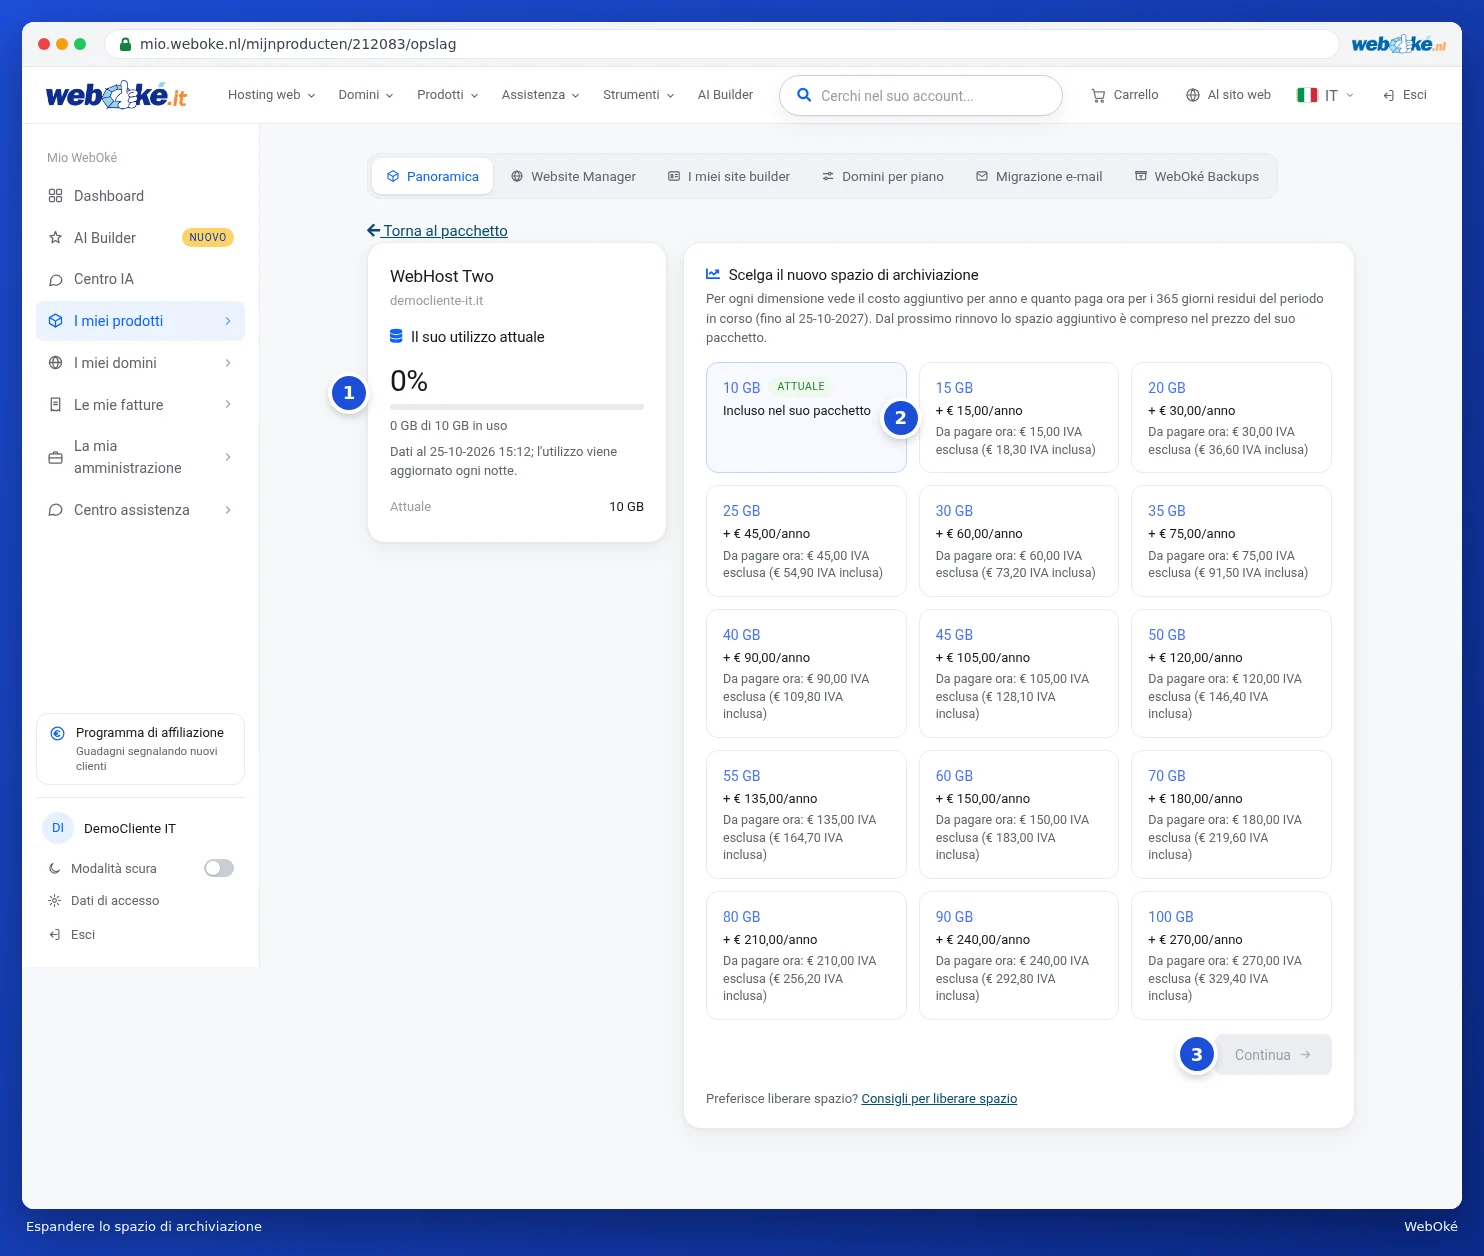The image size is (1484, 1256).
Task: Click the Centro assistenza chat icon
Action: coord(55,510)
